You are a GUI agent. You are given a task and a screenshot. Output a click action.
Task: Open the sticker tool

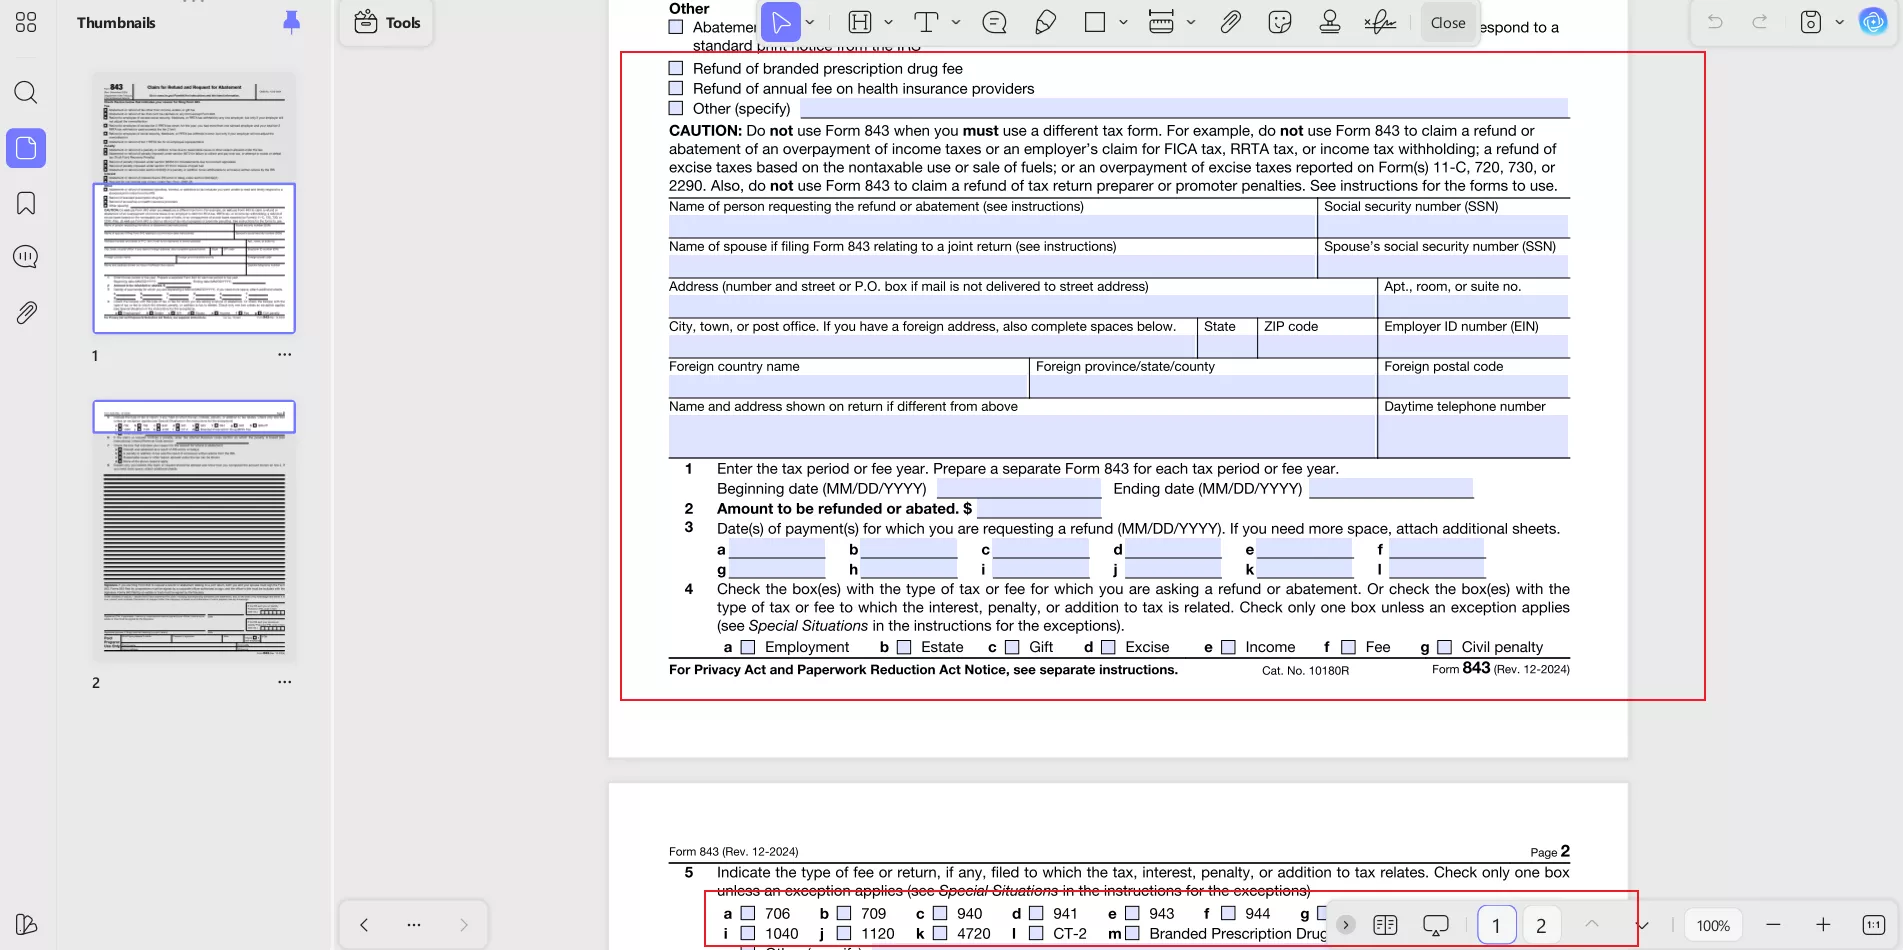tap(1279, 22)
